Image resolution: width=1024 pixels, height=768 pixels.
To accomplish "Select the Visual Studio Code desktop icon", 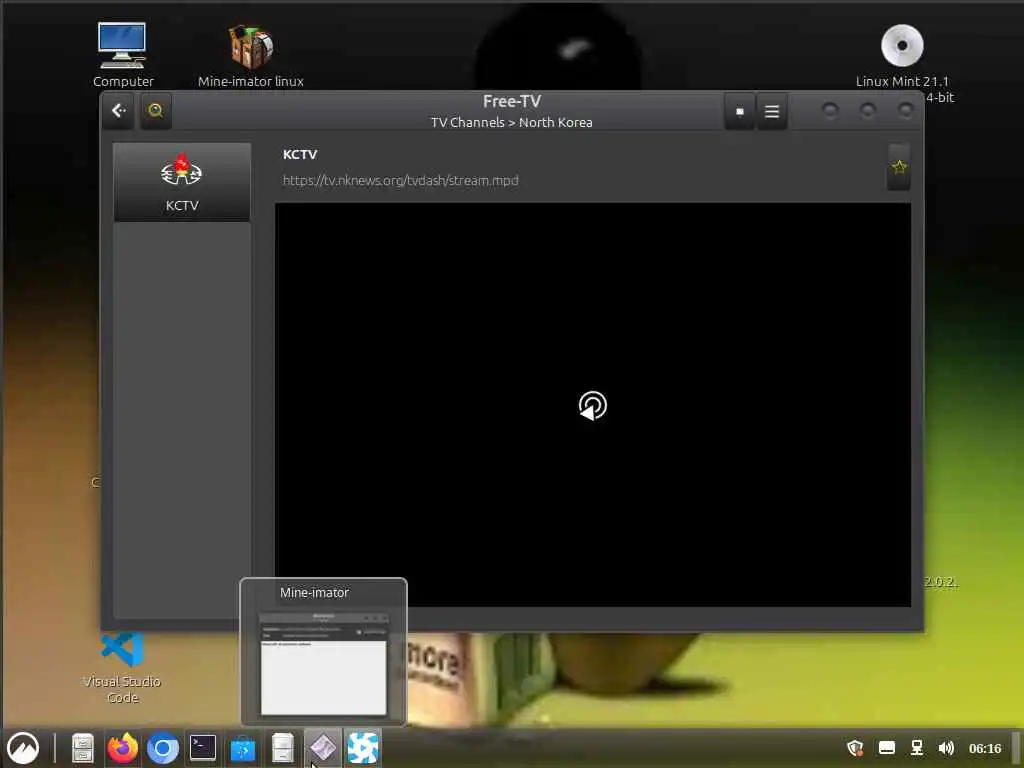I will click(x=122, y=669).
